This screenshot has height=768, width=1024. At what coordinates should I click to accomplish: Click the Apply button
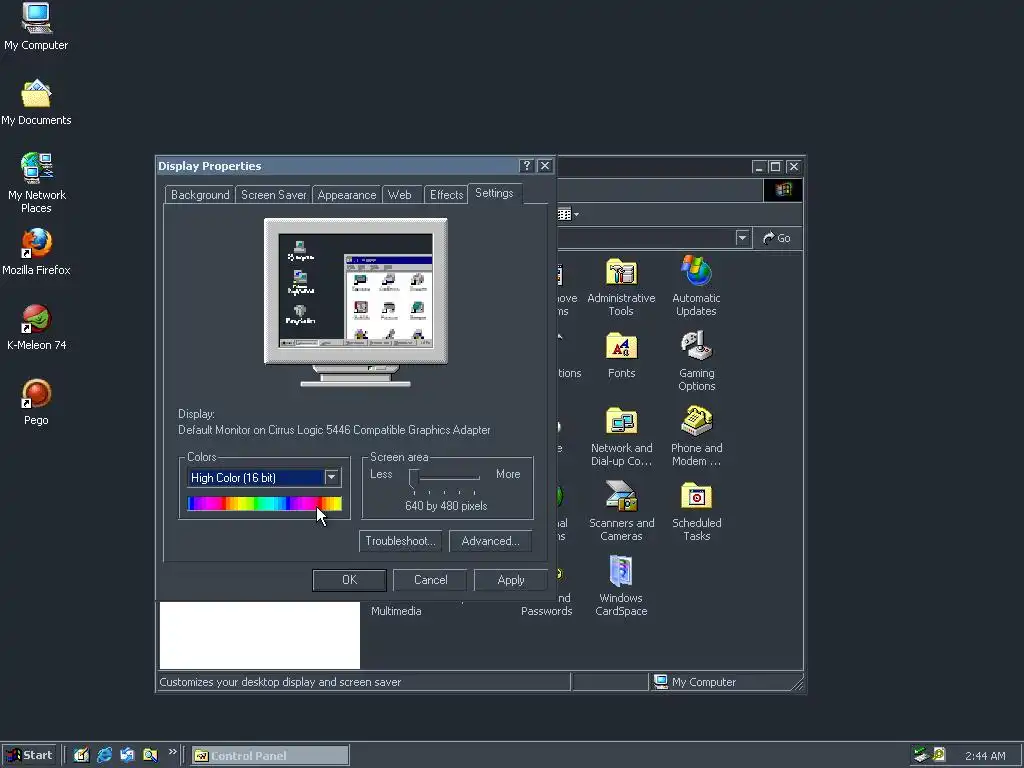[511, 580]
